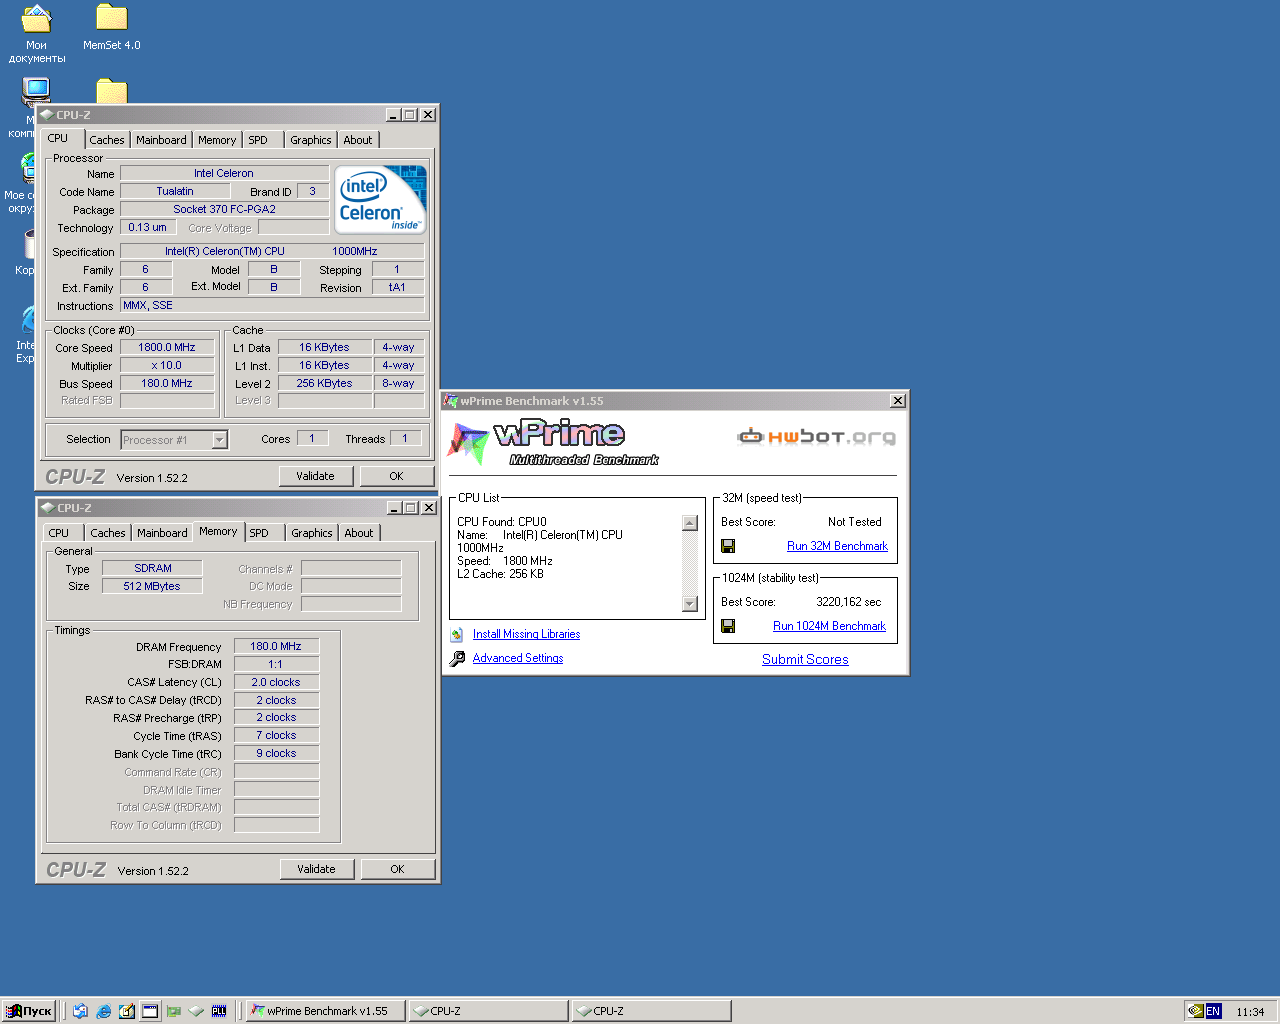Click the EN language indicator in tray
Image resolution: width=1280 pixels, height=1024 pixels.
(x=1213, y=1011)
